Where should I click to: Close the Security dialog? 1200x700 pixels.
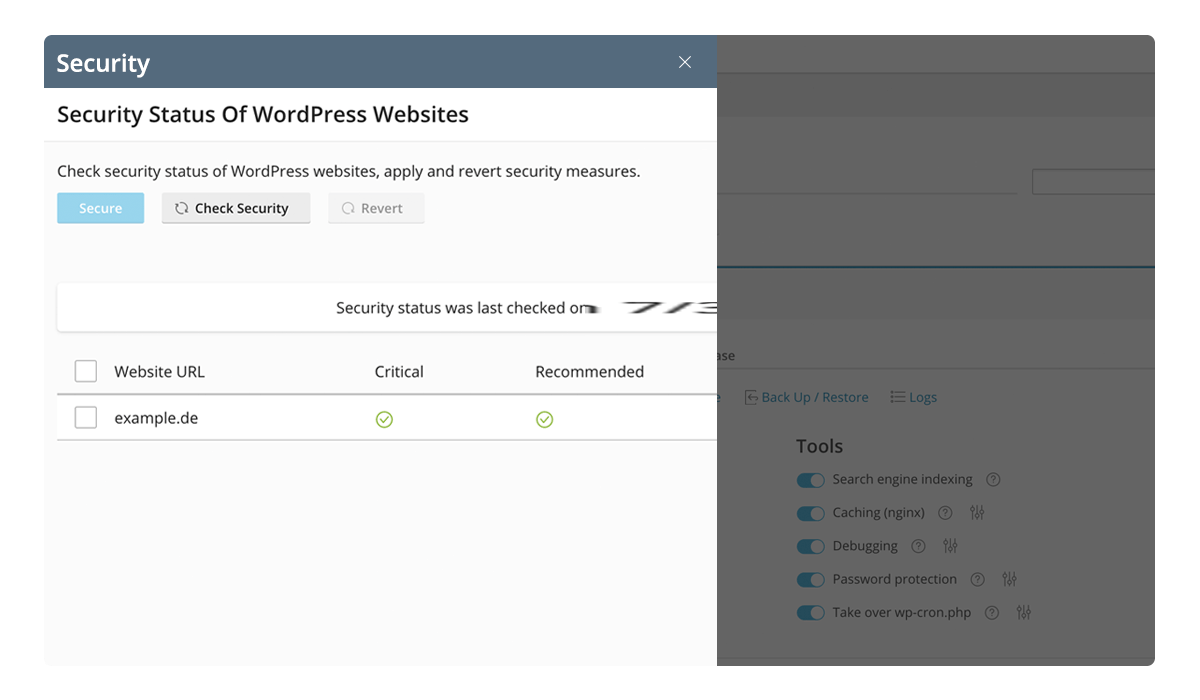point(684,62)
